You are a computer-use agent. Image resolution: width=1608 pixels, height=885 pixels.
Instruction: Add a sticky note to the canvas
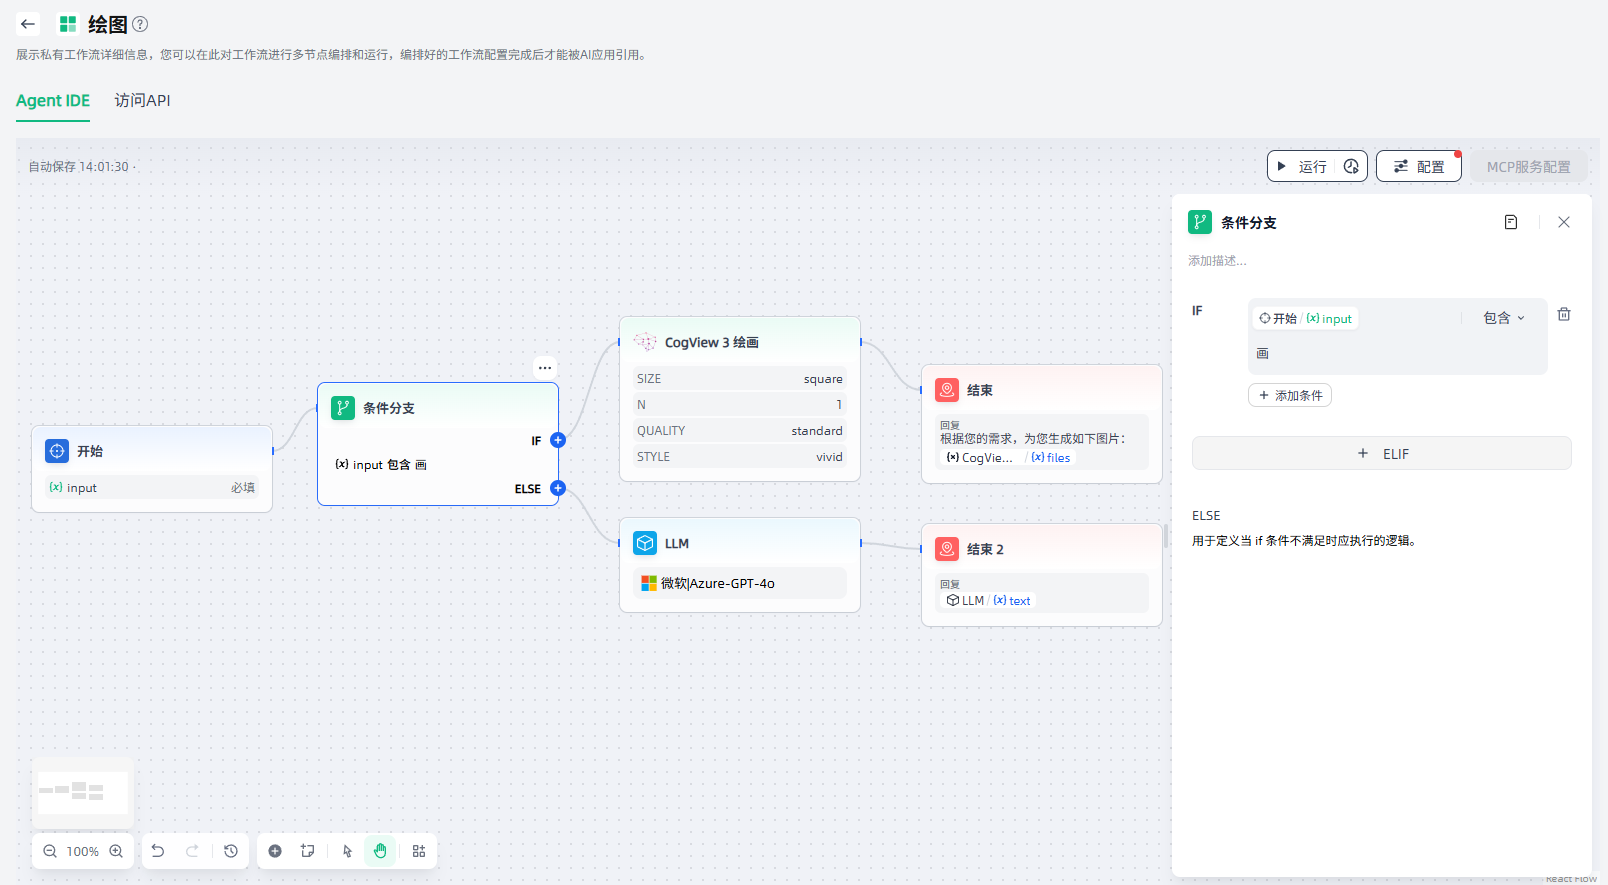[308, 851]
